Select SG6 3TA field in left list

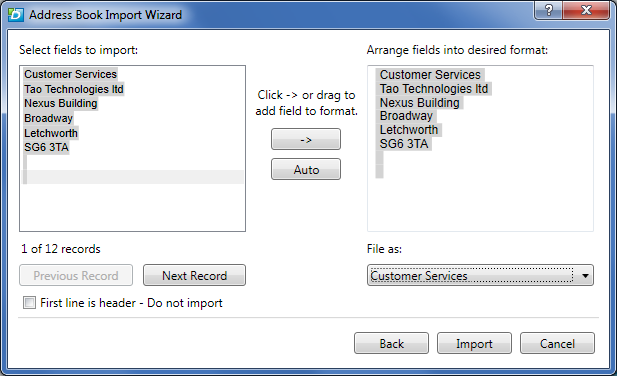(46, 147)
